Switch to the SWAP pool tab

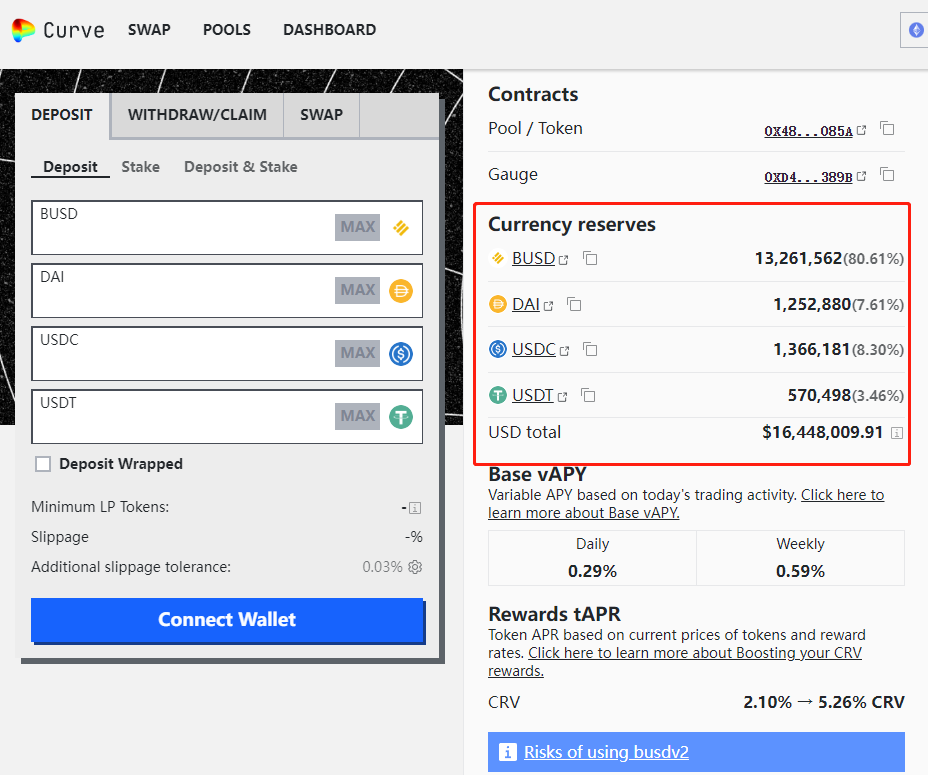click(x=321, y=115)
